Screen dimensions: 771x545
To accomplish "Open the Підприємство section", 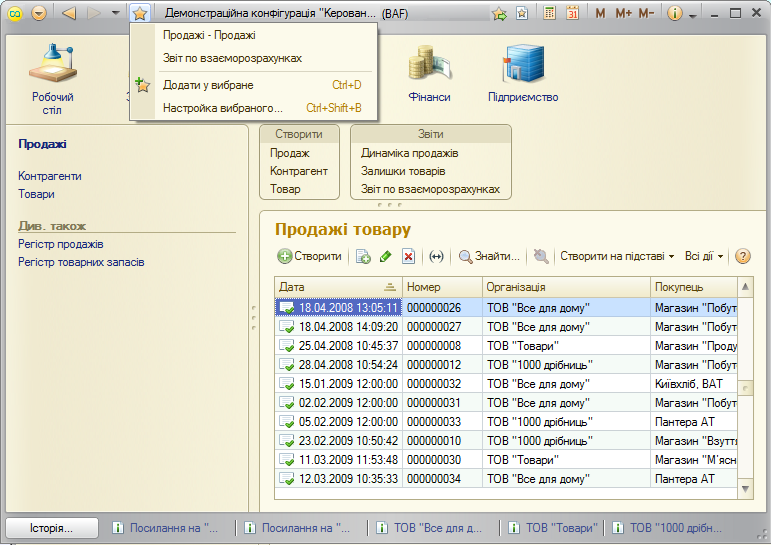I will 523,74.
